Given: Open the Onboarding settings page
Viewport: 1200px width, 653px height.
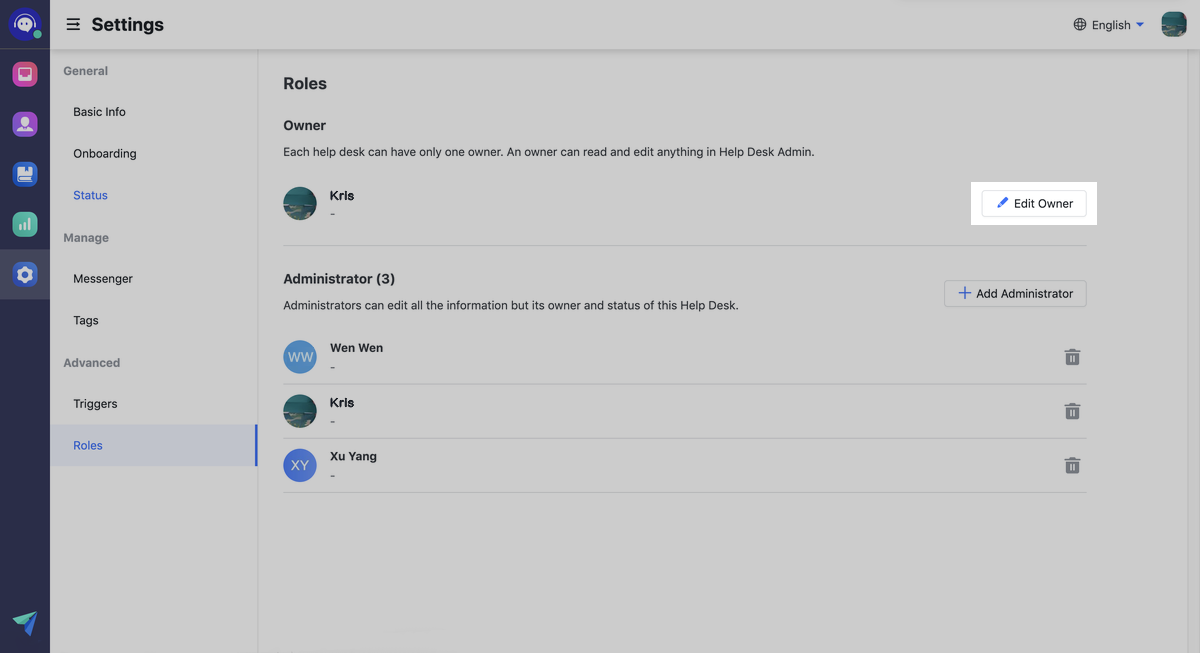Looking at the screenshot, I should (105, 154).
